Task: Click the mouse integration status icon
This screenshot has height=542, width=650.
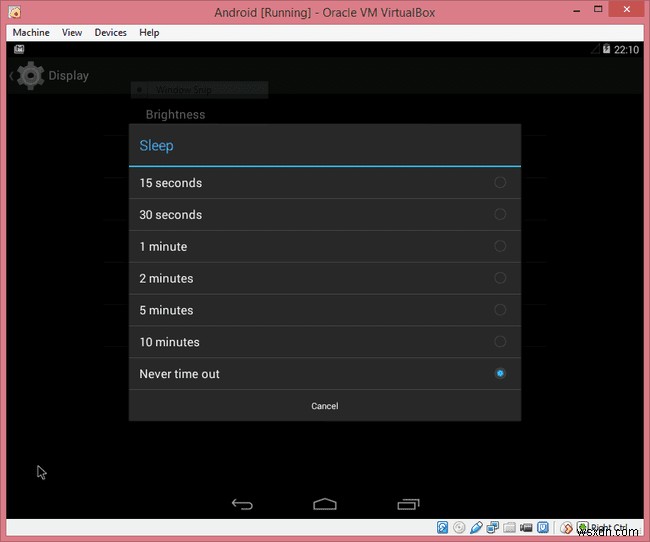Action: coord(566,528)
